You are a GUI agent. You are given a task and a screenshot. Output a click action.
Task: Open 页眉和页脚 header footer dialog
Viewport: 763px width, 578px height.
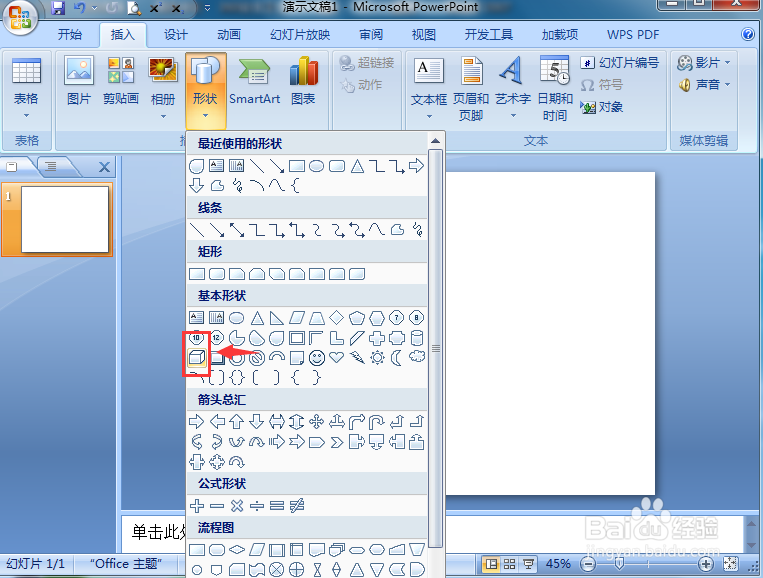[x=471, y=88]
